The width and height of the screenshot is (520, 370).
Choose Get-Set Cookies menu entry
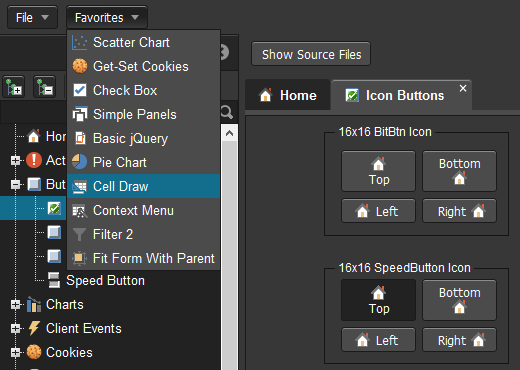[143, 66]
